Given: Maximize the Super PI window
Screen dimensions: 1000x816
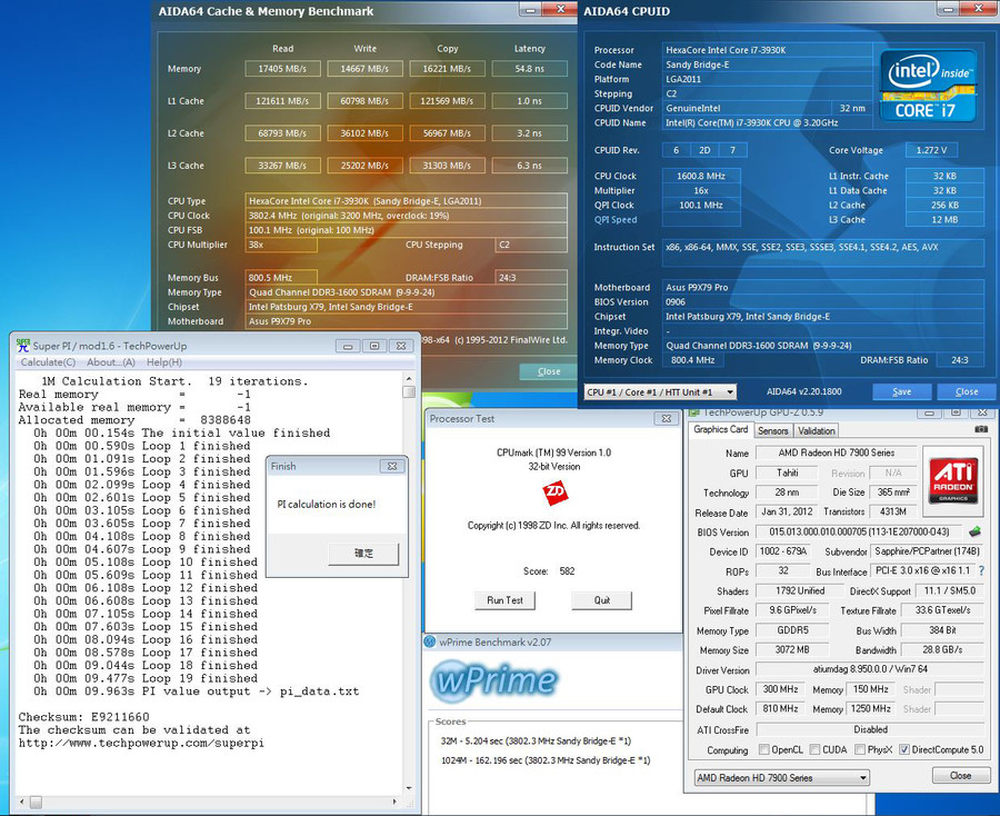Looking at the screenshot, I should click(374, 346).
